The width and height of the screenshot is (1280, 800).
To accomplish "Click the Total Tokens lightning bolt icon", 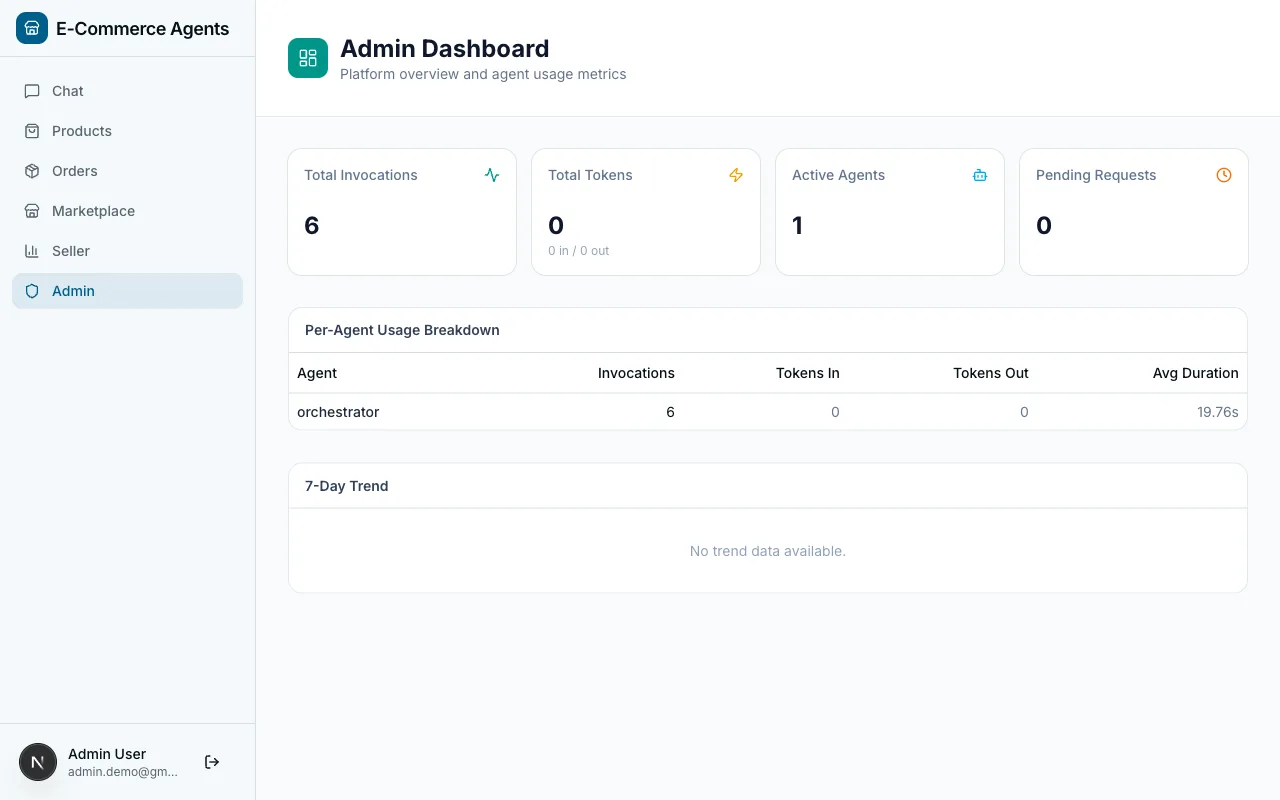I will 736,175.
